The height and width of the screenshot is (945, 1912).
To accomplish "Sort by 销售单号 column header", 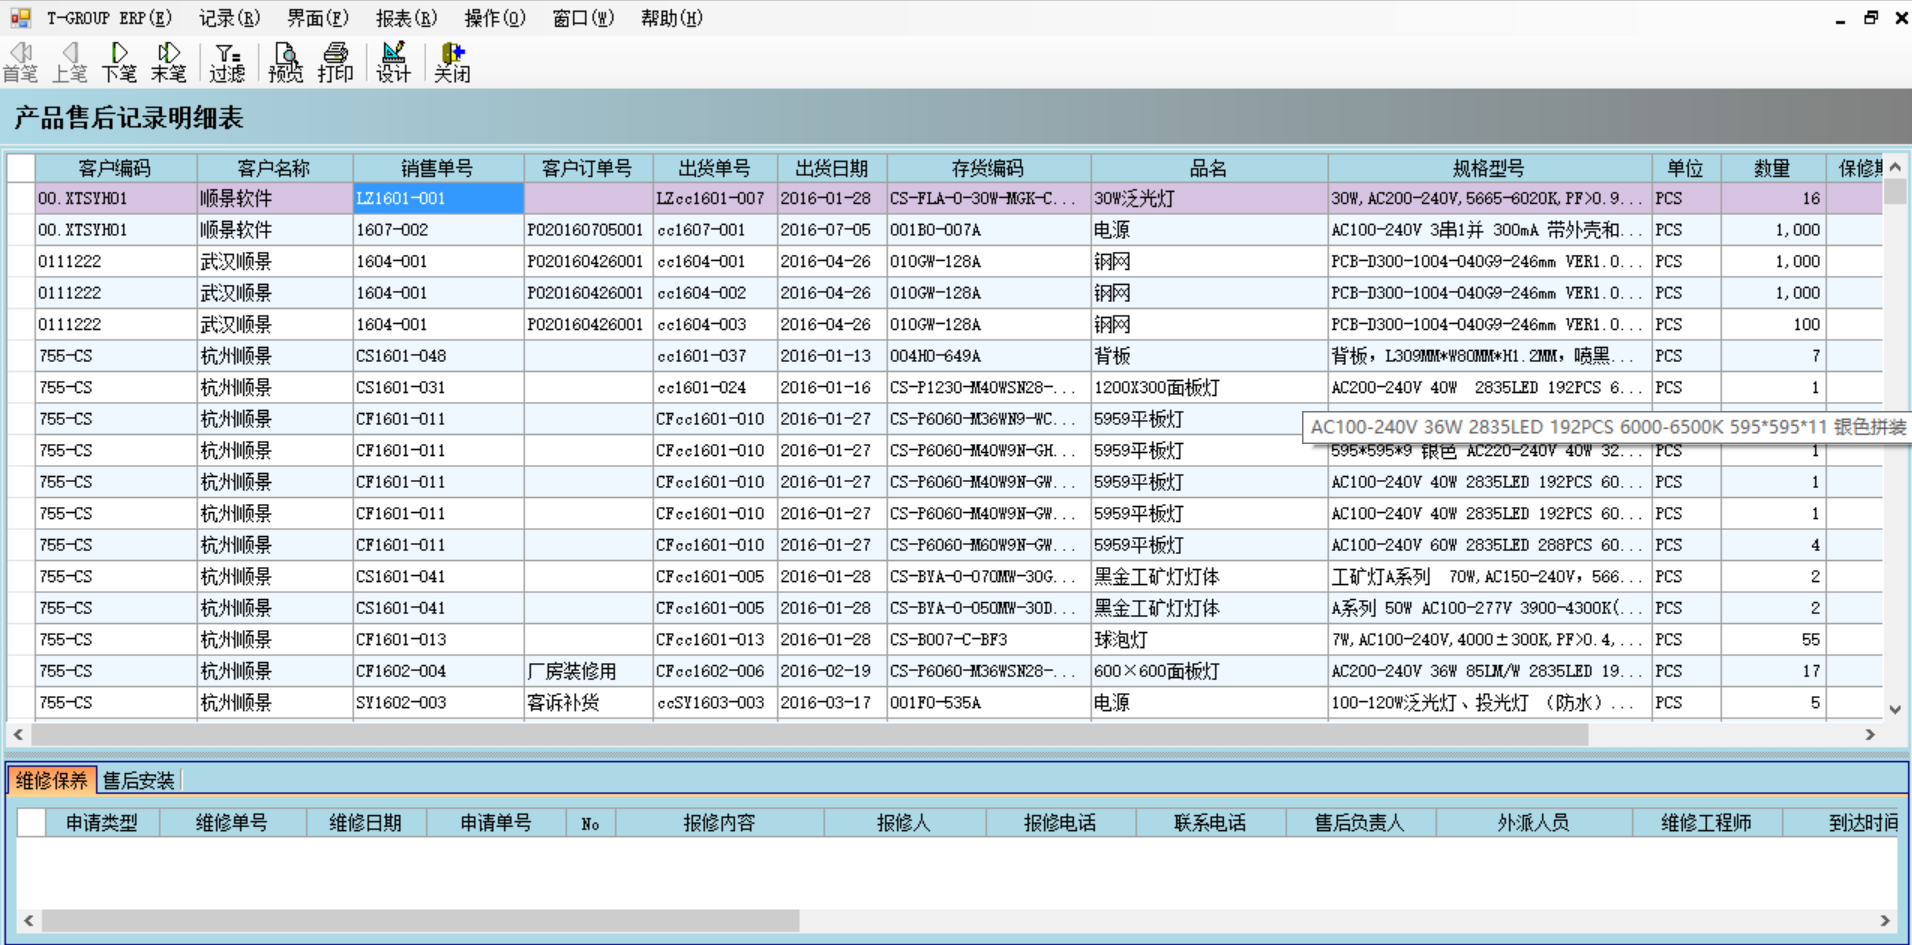I will (x=438, y=168).
